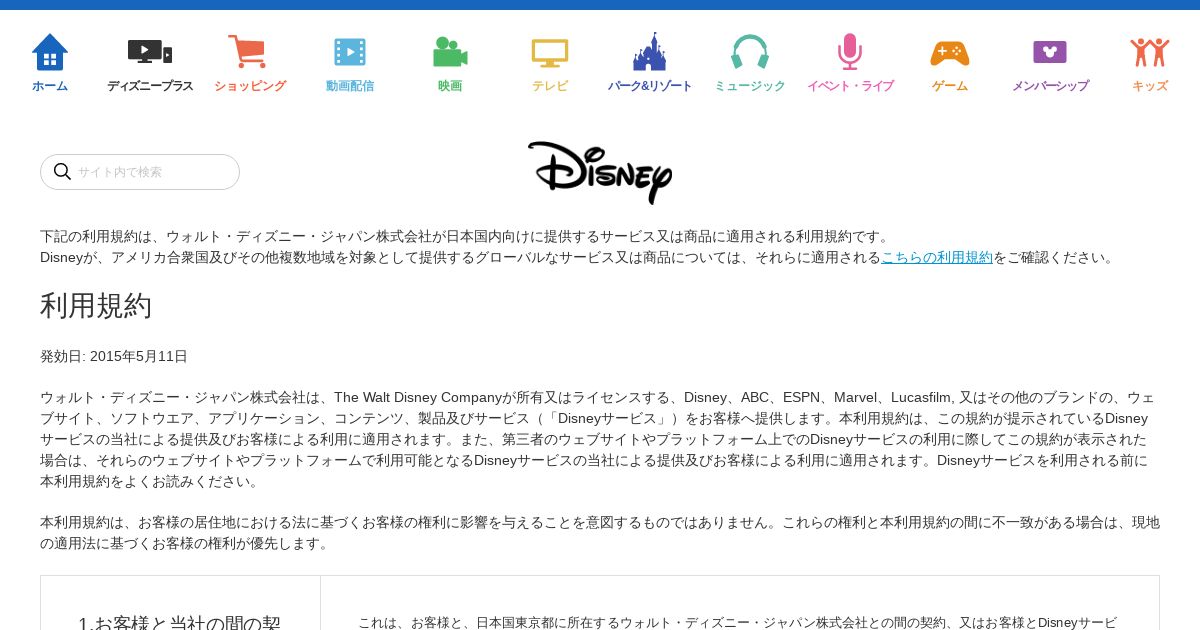
Task: Click the Disney logo
Action: click(600, 172)
